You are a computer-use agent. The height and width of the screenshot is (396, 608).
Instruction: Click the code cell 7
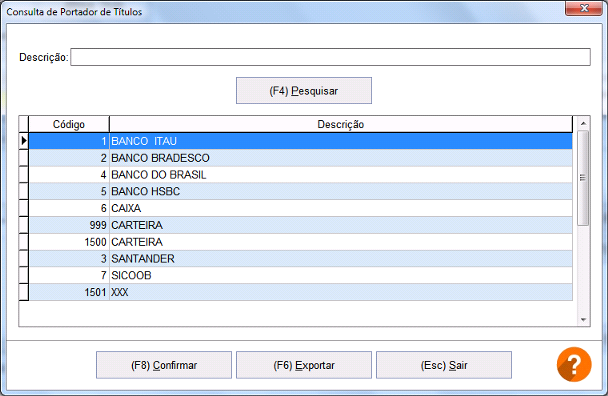69,275
